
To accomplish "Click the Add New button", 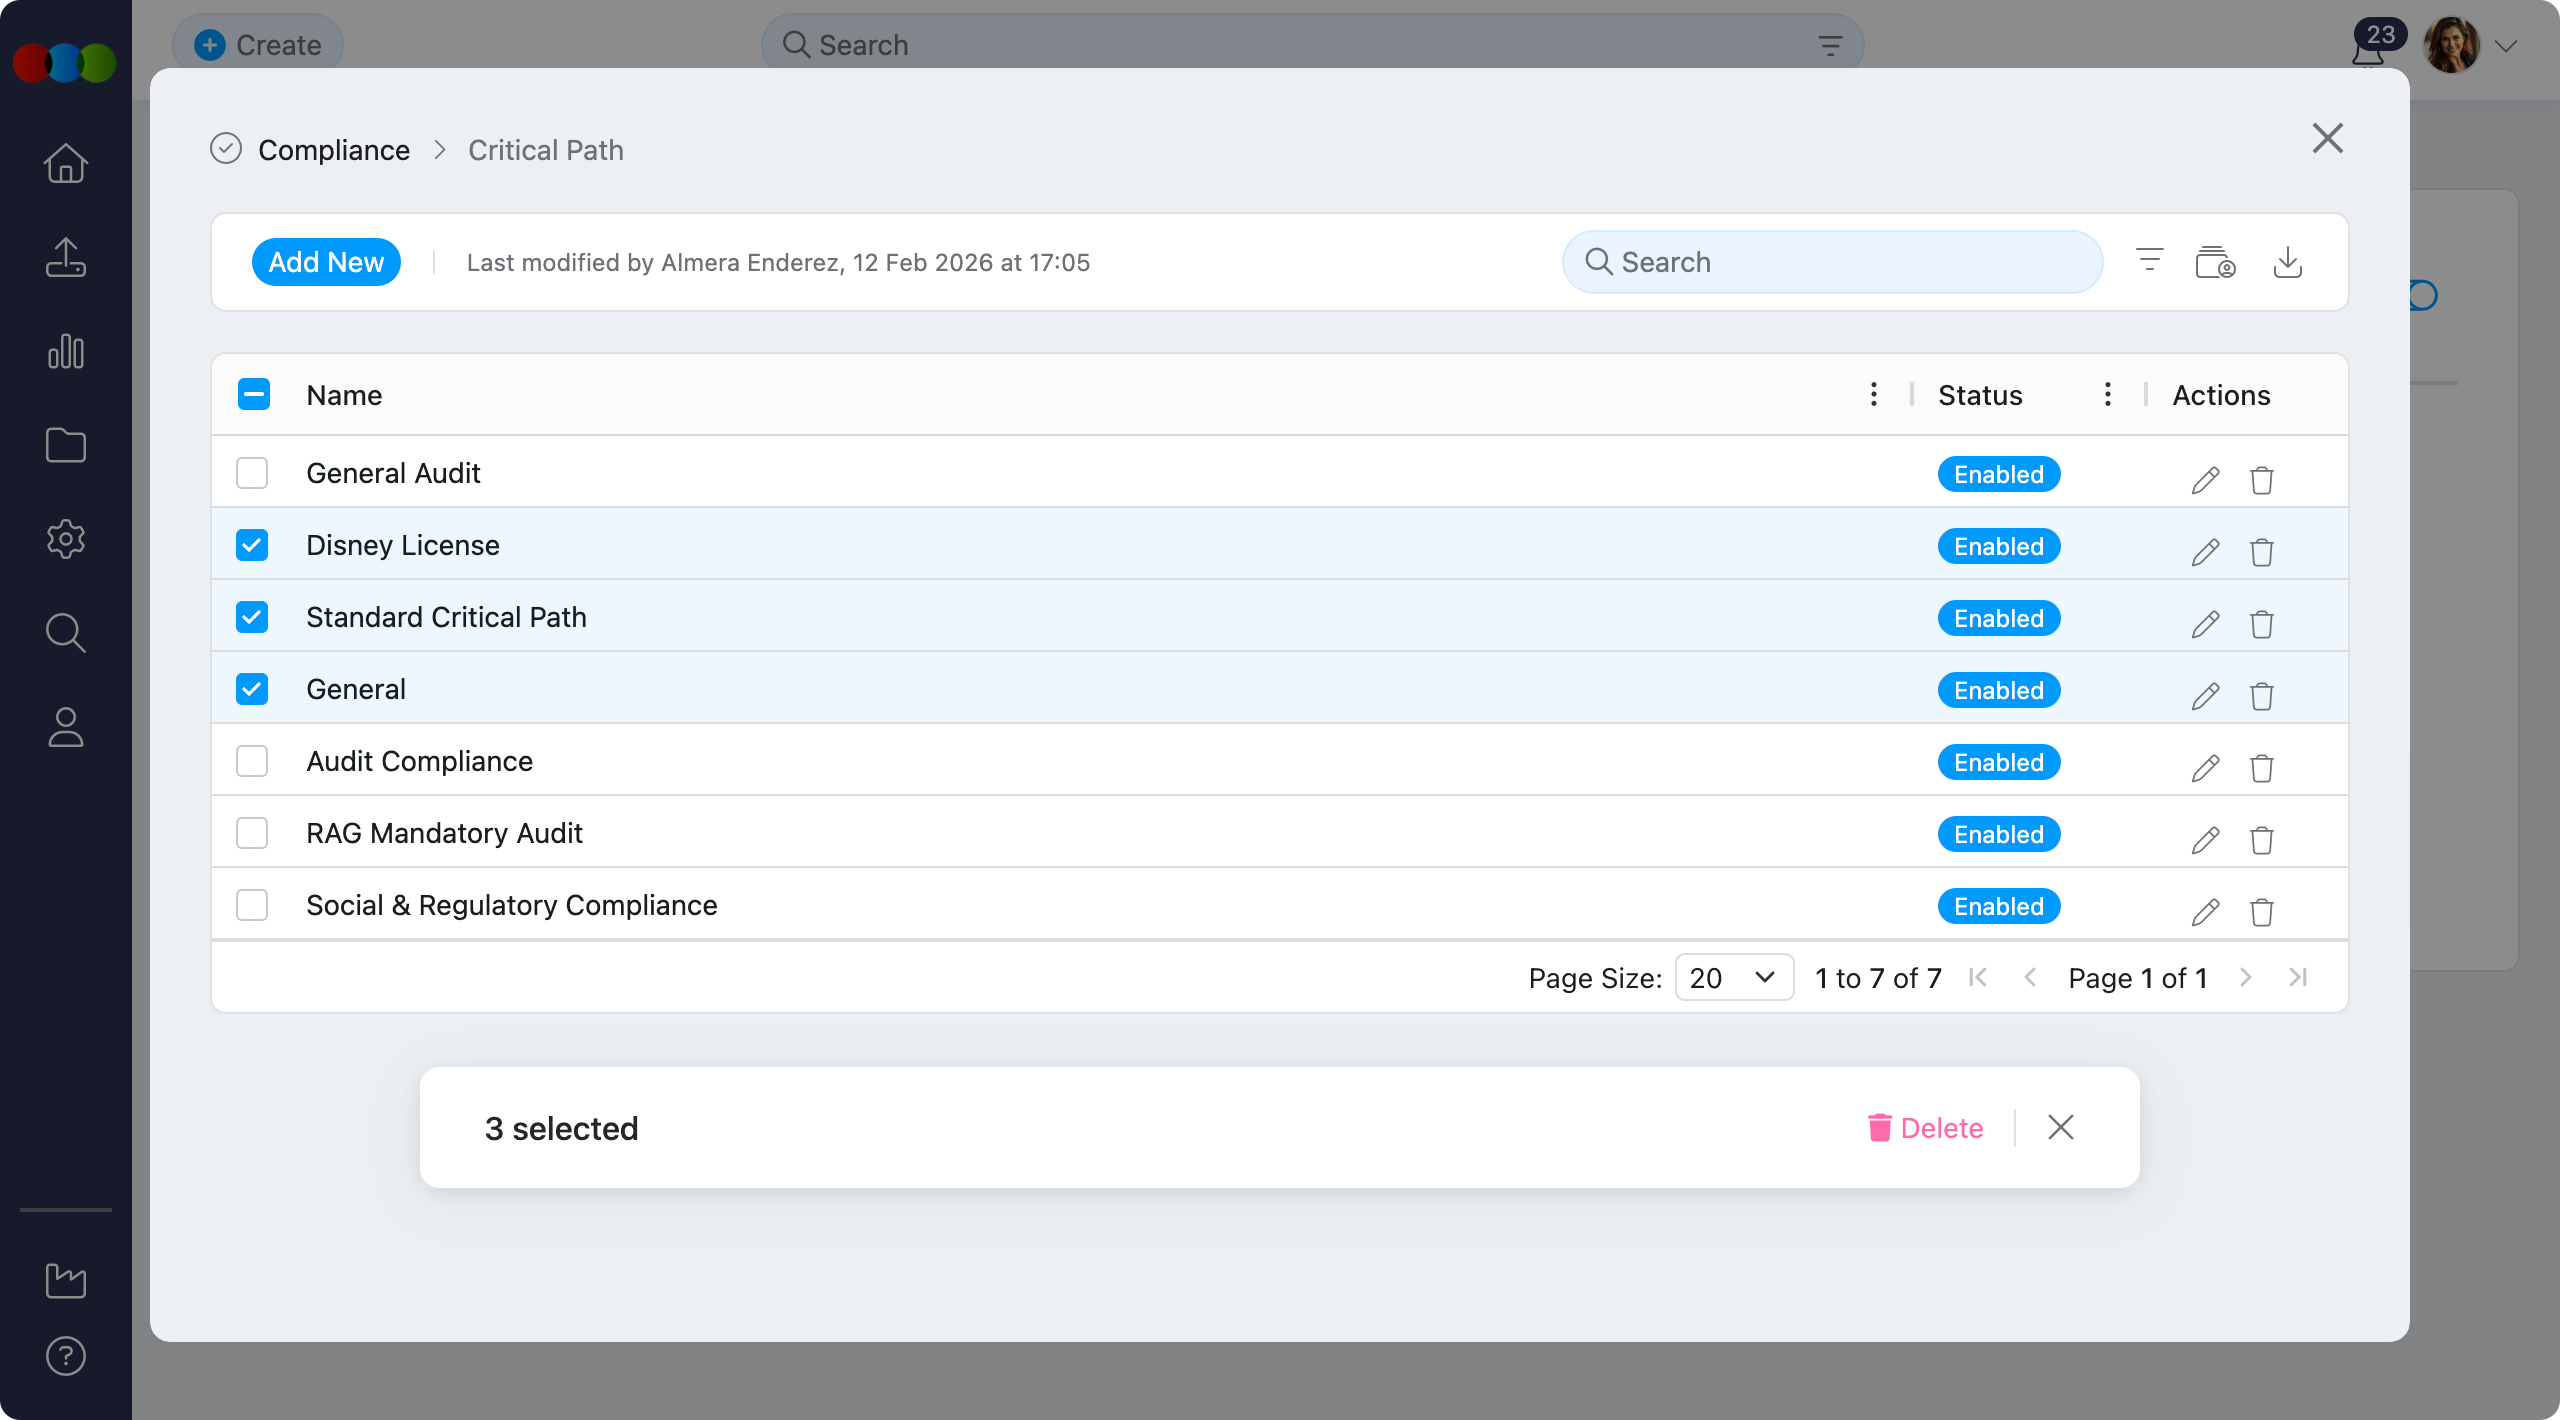I will click(326, 261).
